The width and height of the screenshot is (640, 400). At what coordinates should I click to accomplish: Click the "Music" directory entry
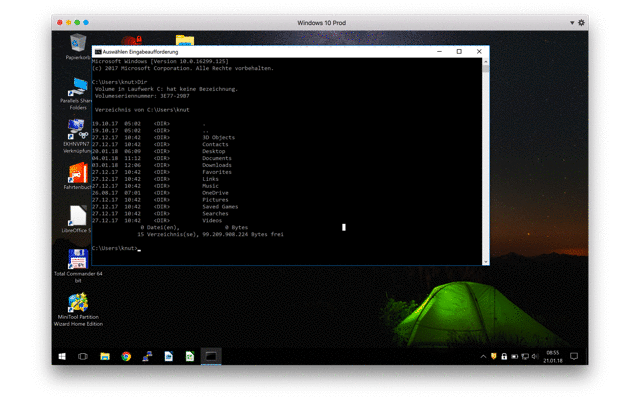click(210, 186)
